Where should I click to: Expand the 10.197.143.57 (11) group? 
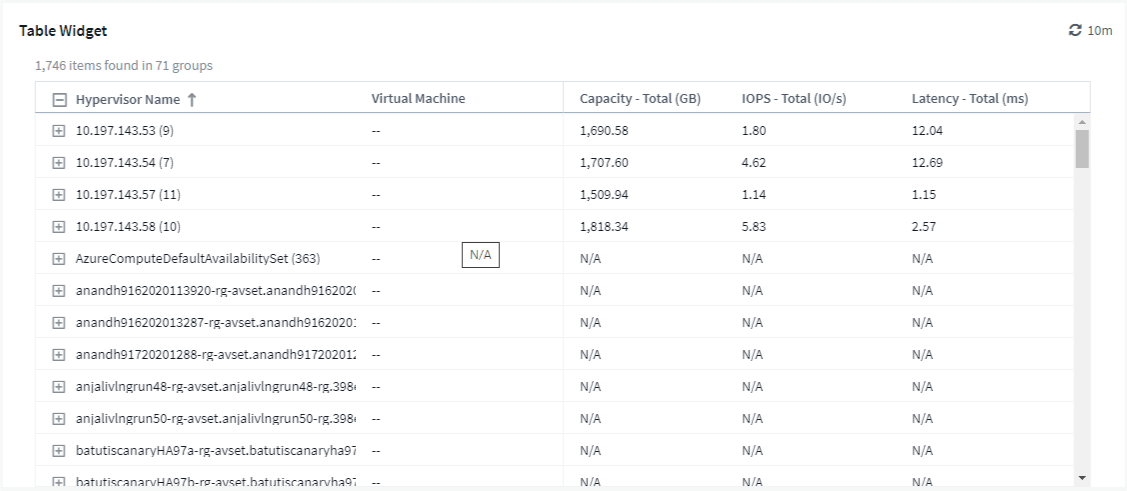point(59,194)
